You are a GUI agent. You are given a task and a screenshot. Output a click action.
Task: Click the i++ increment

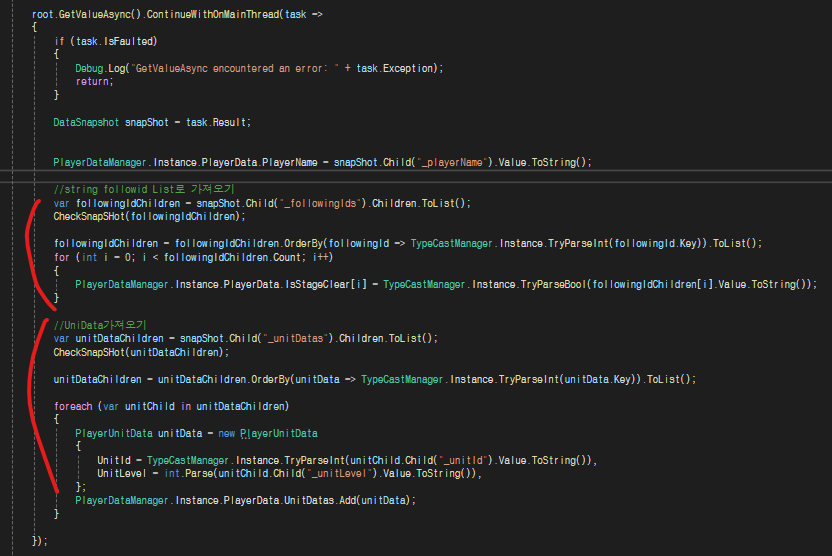(x=320, y=257)
